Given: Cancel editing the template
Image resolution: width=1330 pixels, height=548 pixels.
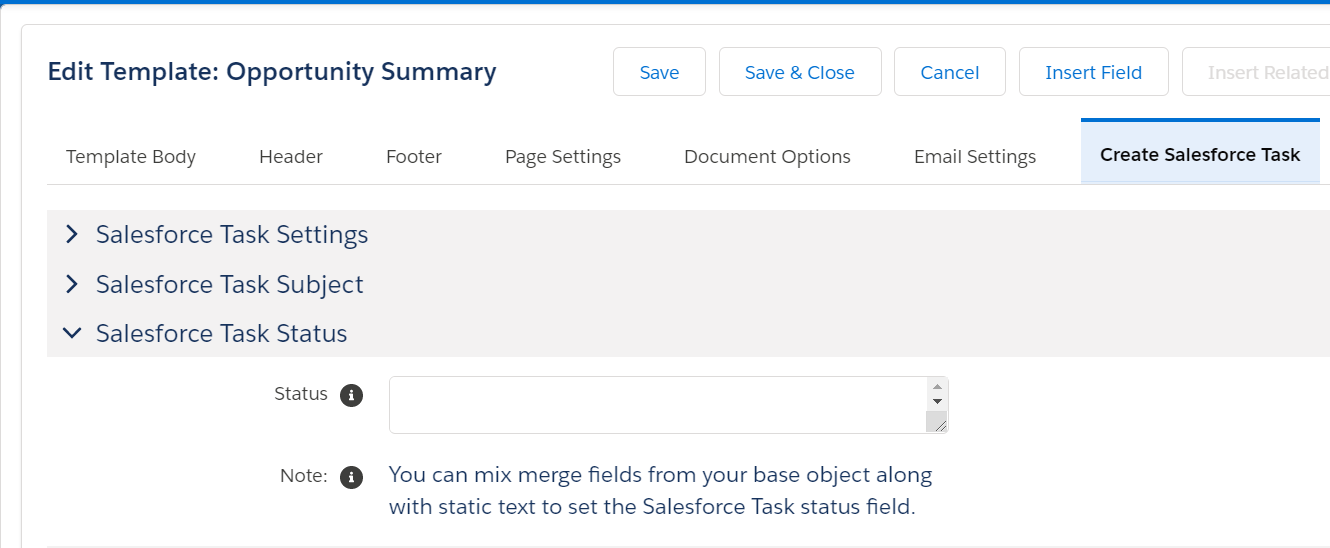Looking at the screenshot, I should click(950, 72).
